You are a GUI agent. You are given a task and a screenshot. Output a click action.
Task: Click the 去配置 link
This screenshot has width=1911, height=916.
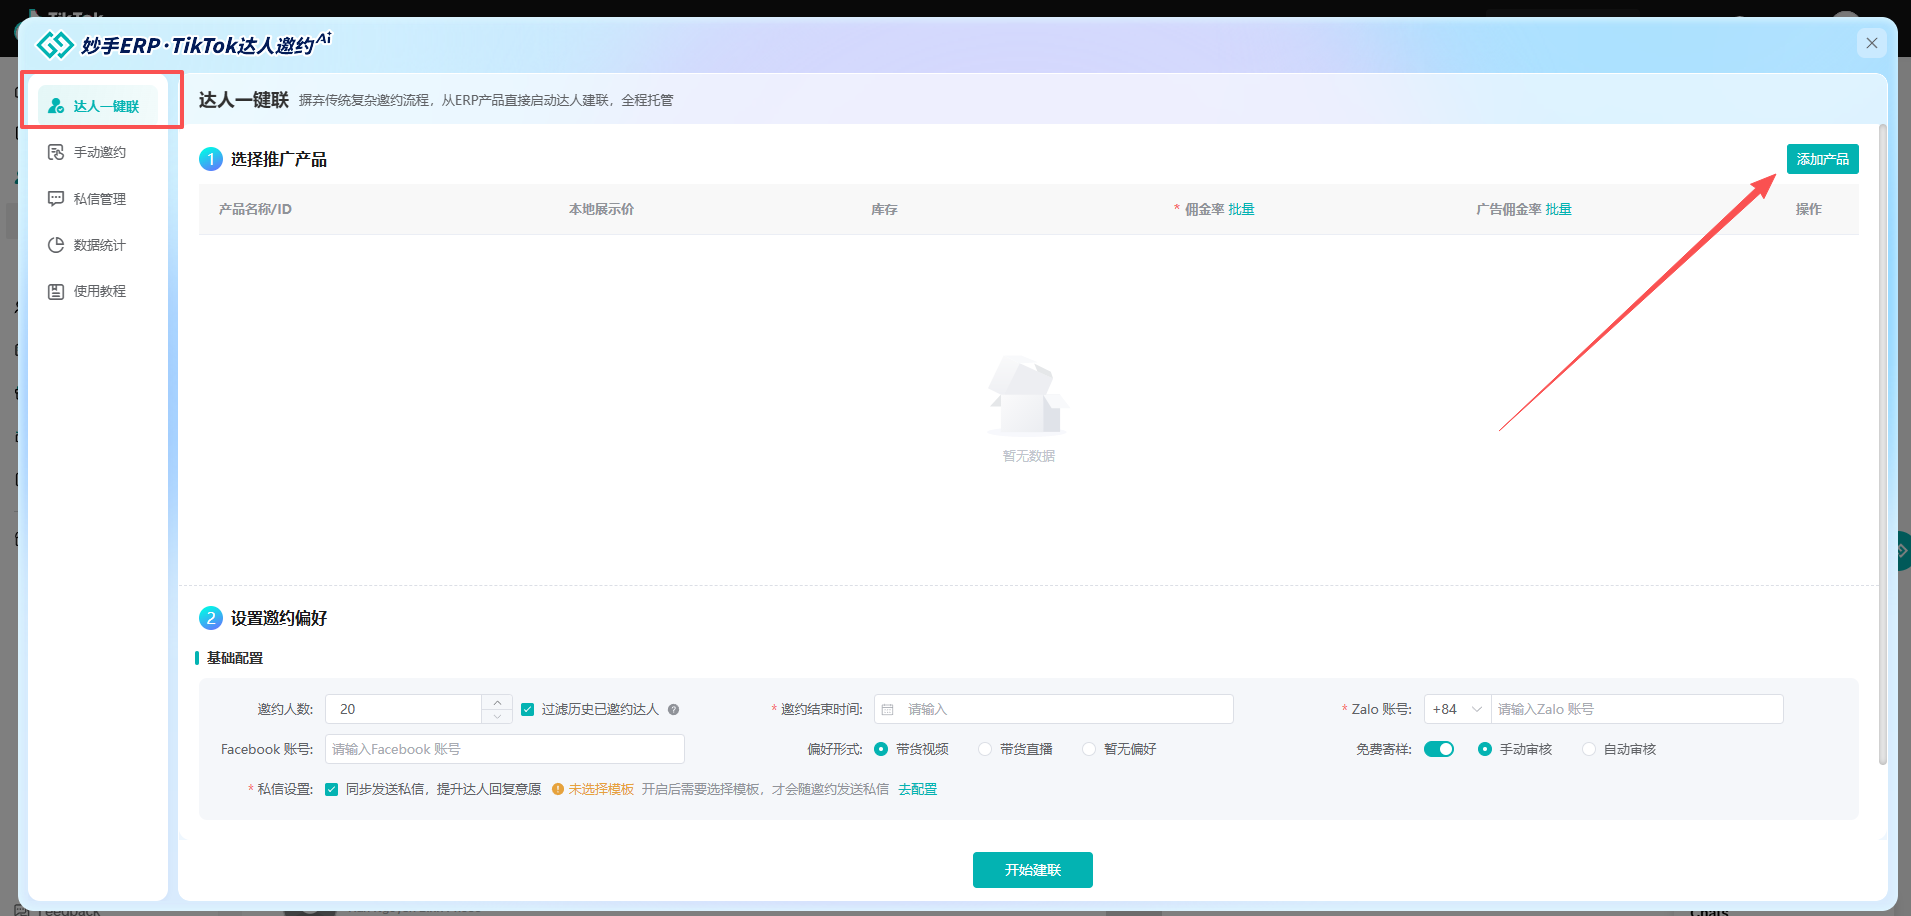tap(917, 789)
